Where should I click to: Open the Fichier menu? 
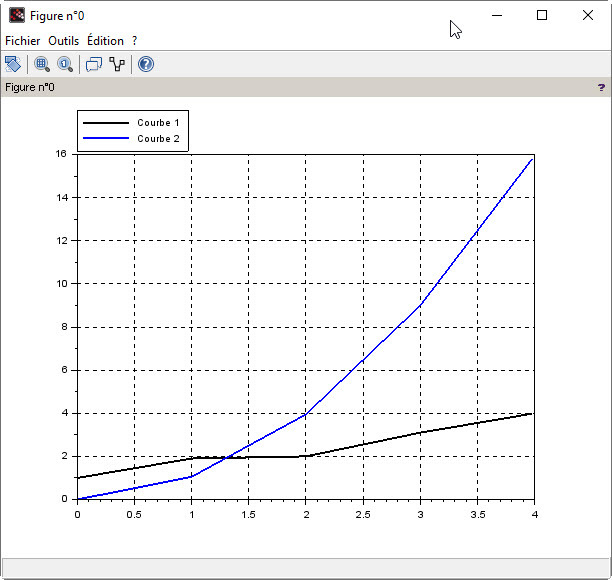(x=23, y=41)
